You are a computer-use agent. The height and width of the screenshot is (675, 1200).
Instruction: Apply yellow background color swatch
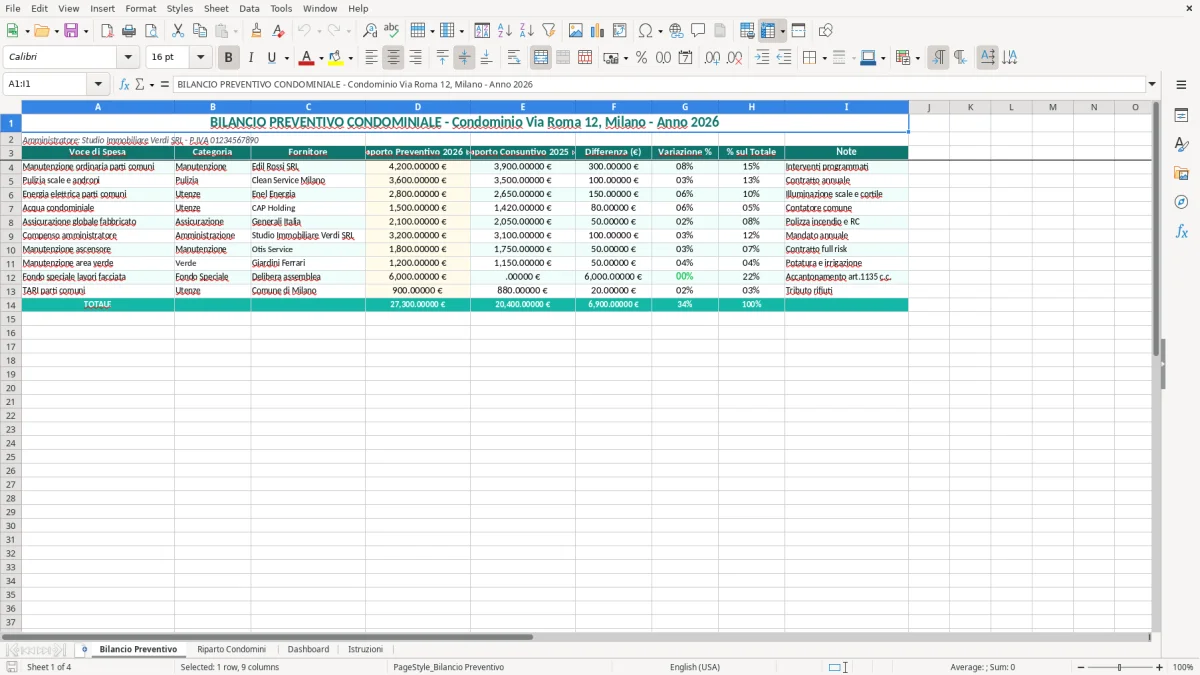336,58
